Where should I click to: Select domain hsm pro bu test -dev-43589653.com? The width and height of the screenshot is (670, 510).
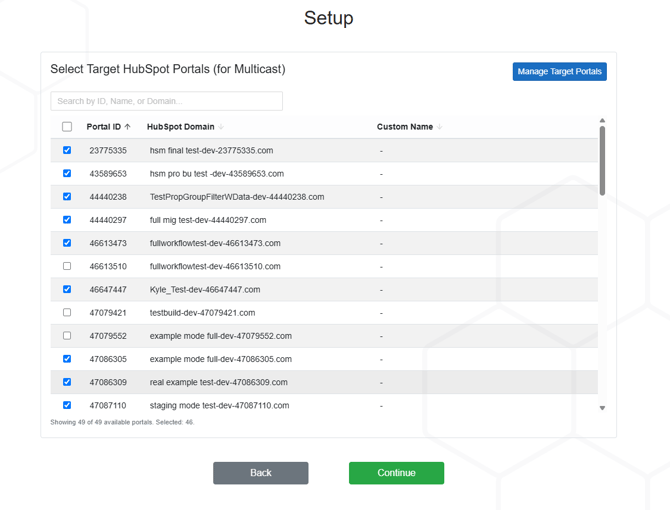(217, 173)
